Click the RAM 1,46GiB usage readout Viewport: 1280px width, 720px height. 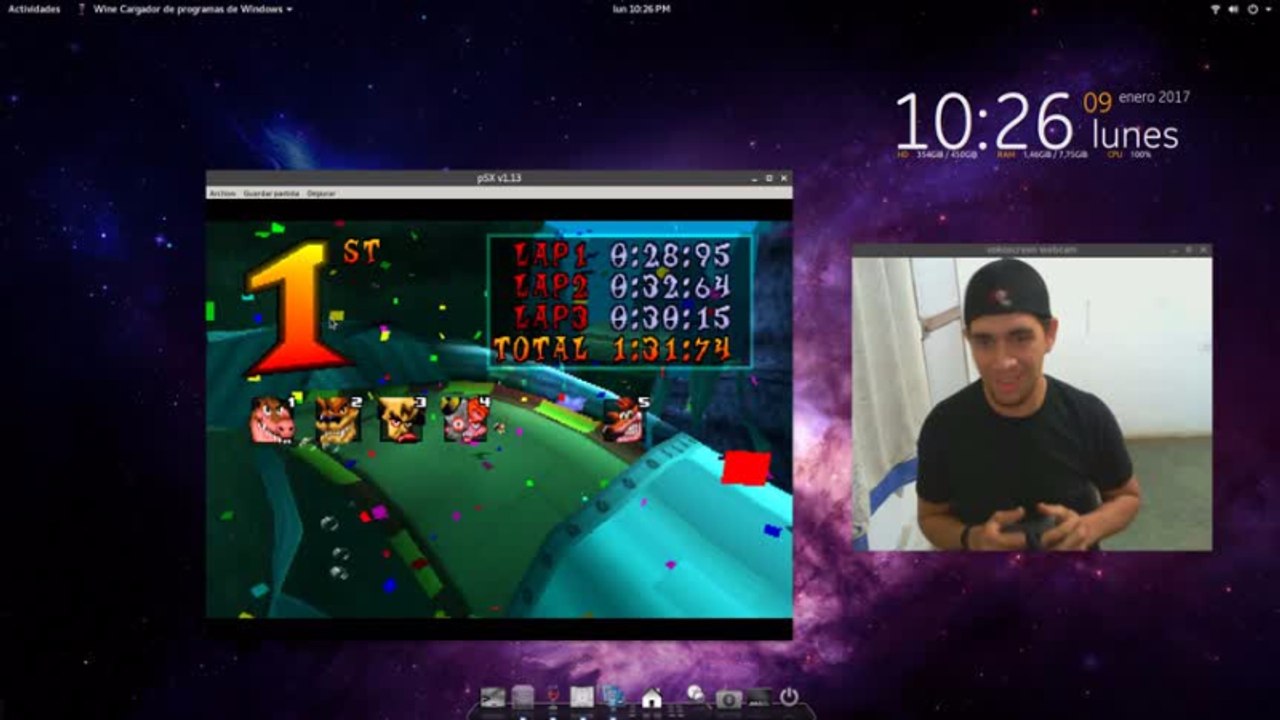[x=1042, y=155]
